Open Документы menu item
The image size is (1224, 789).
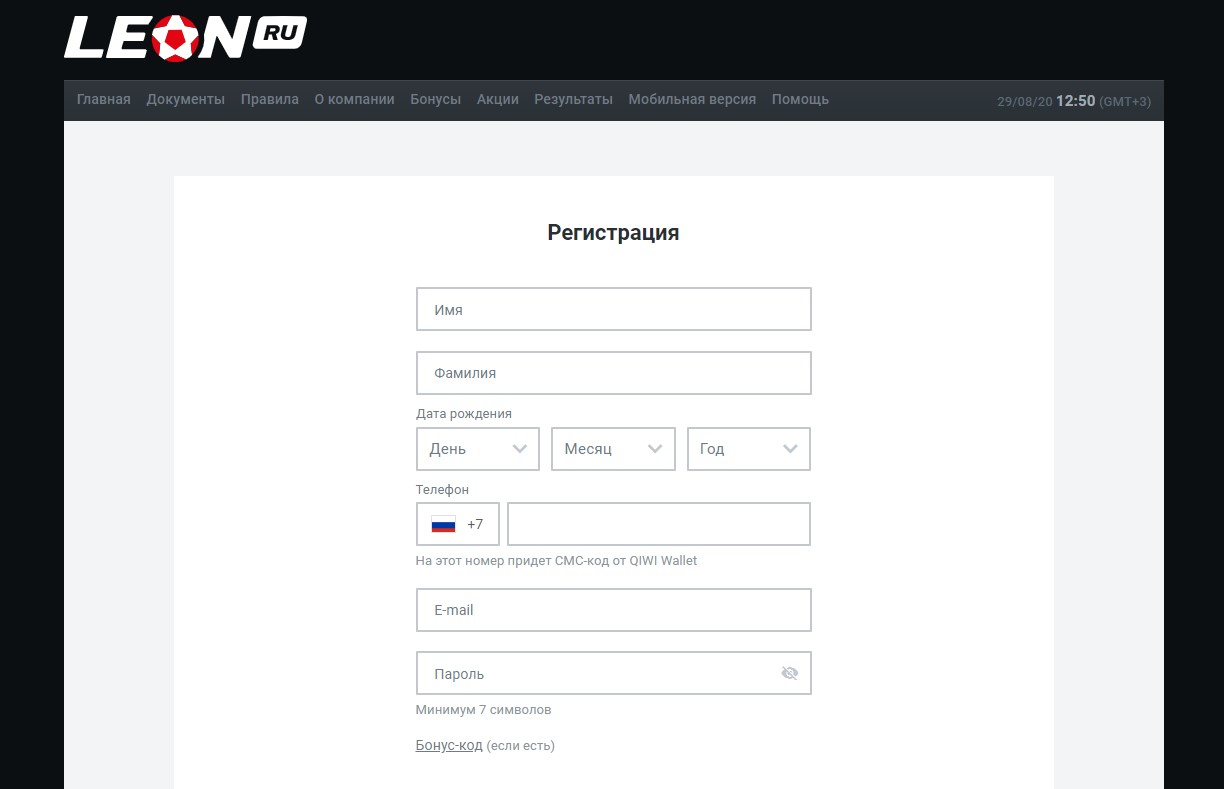pos(185,99)
